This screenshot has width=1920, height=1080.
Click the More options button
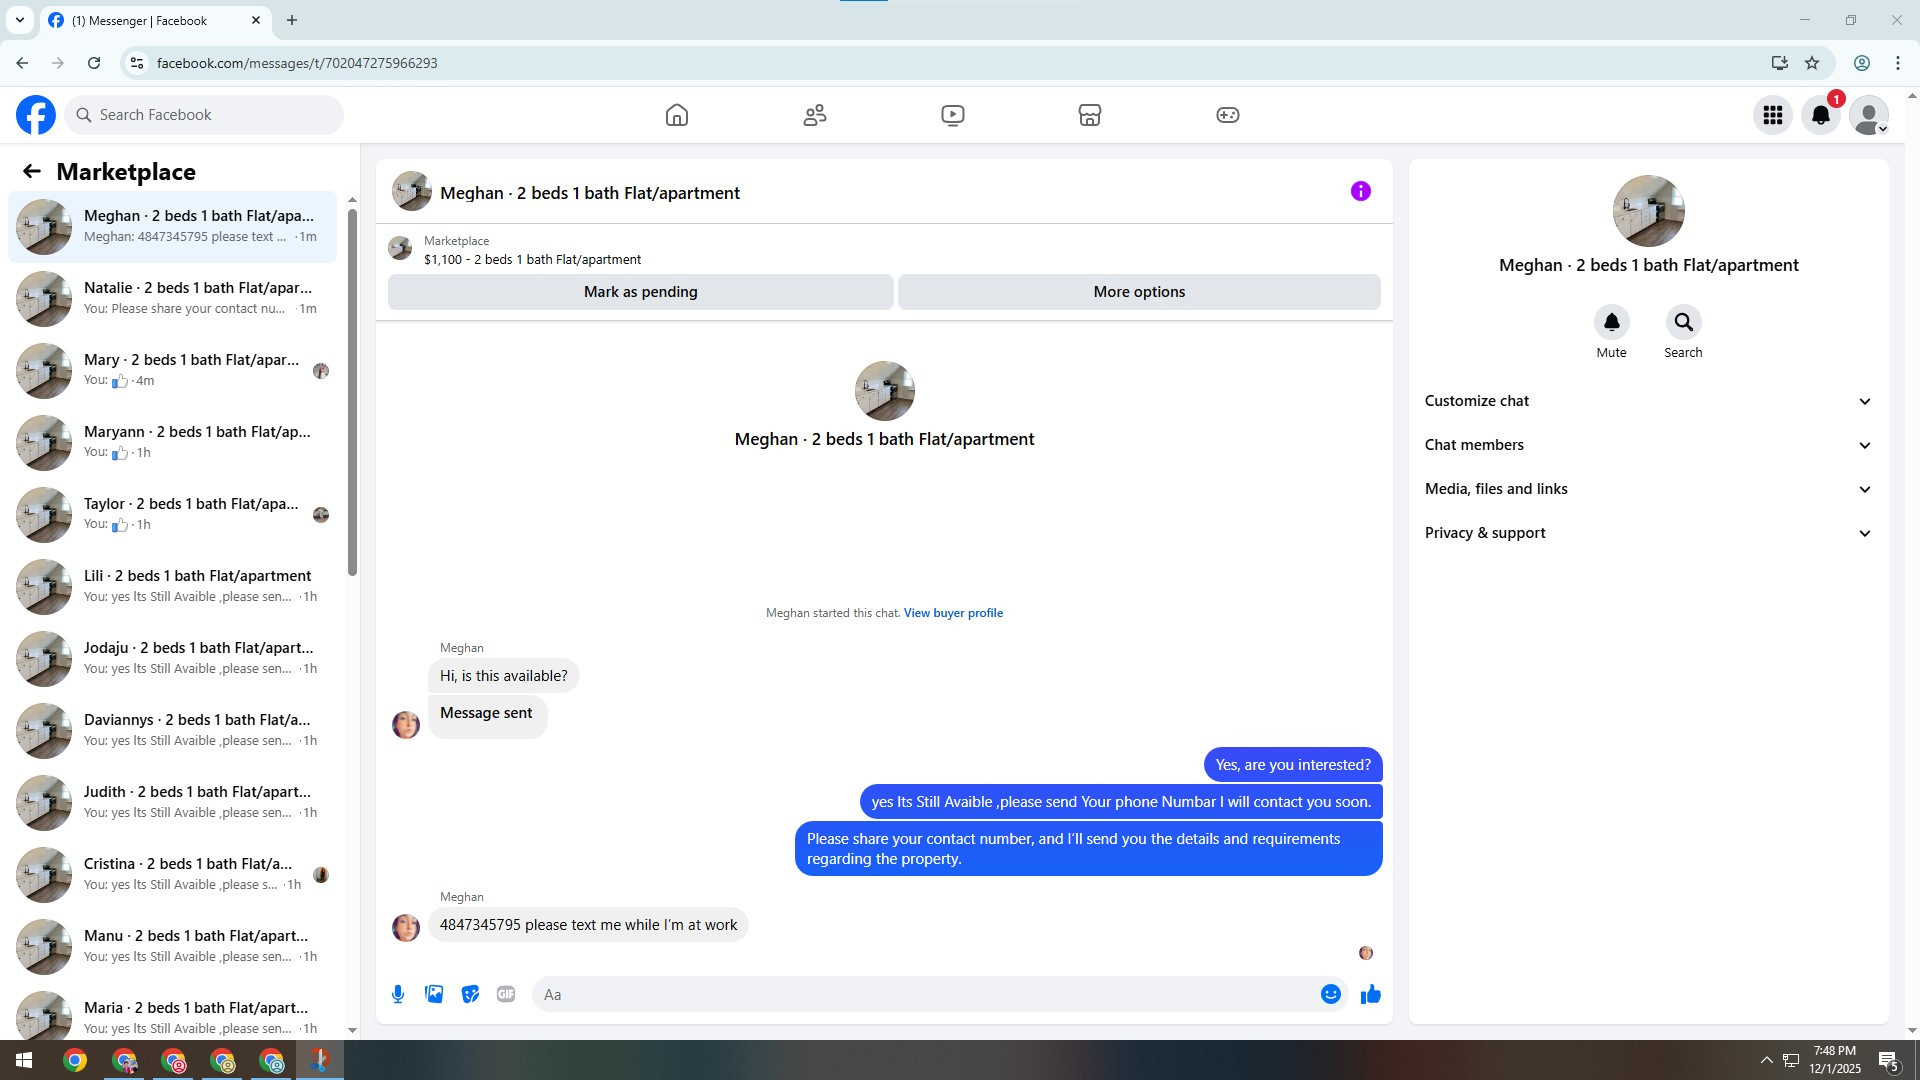point(1139,292)
